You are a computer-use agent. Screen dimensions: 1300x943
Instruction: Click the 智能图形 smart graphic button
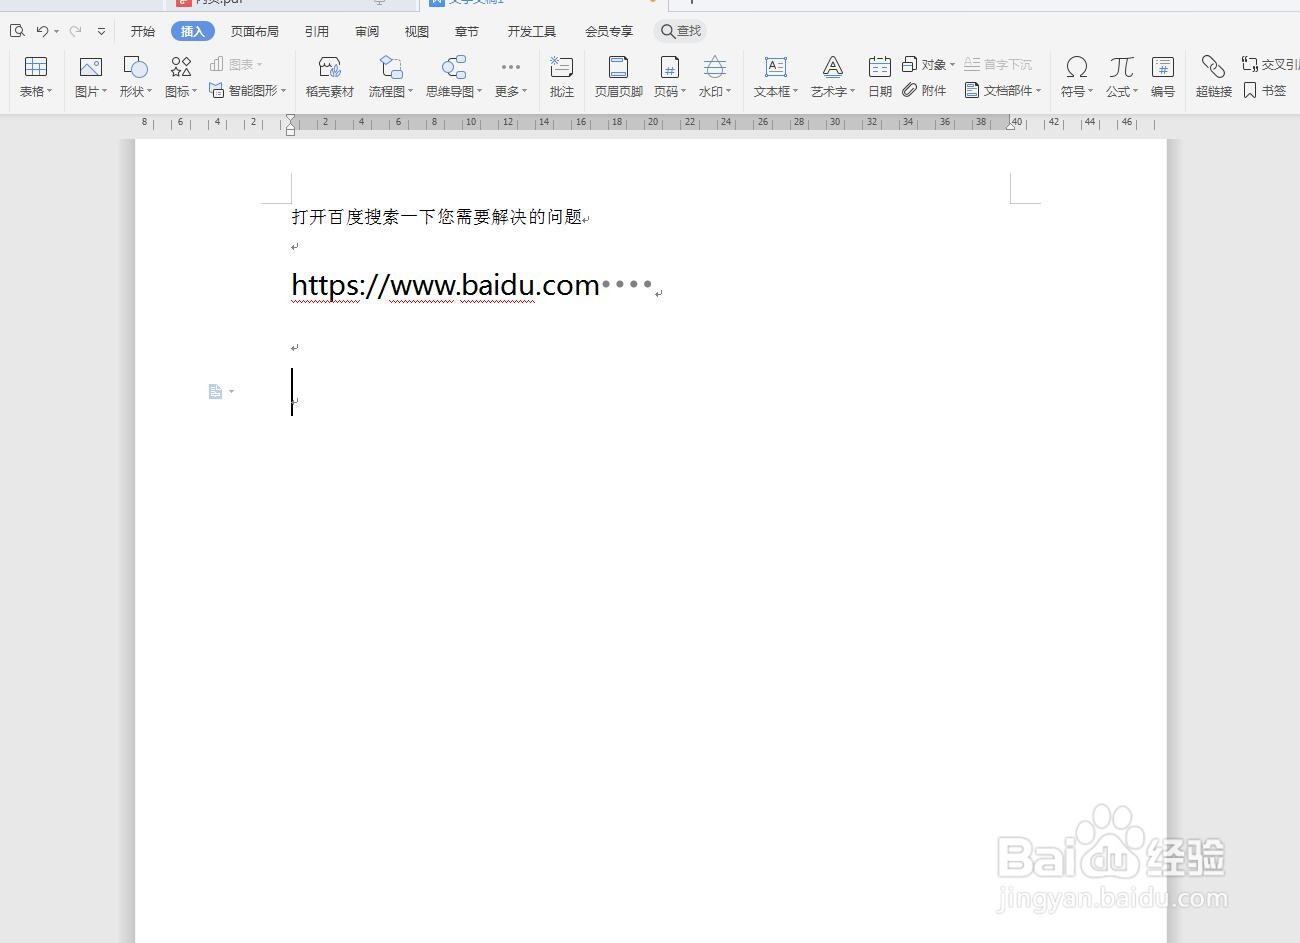248,90
